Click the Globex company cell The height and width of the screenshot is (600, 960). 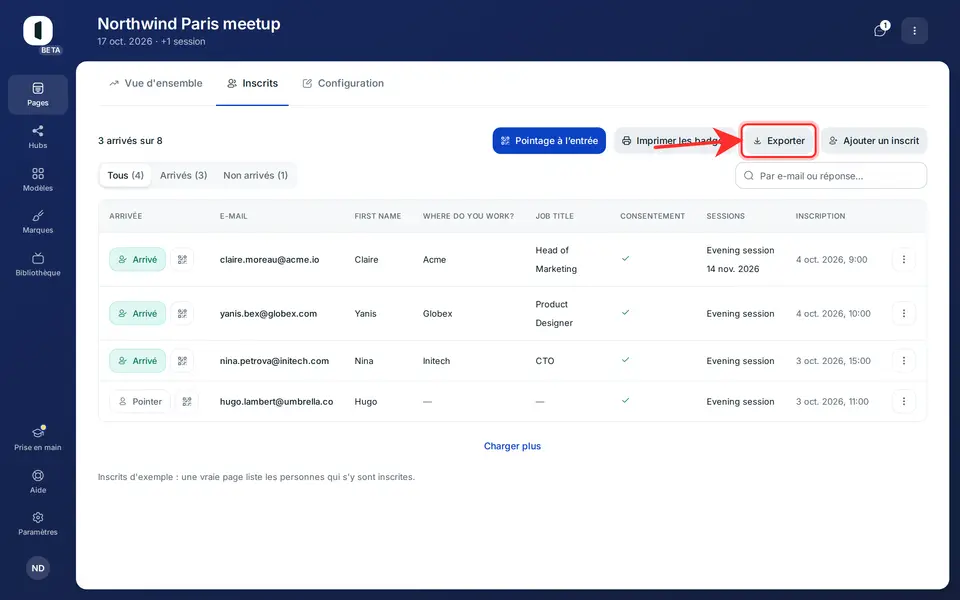tap(438, 313)
